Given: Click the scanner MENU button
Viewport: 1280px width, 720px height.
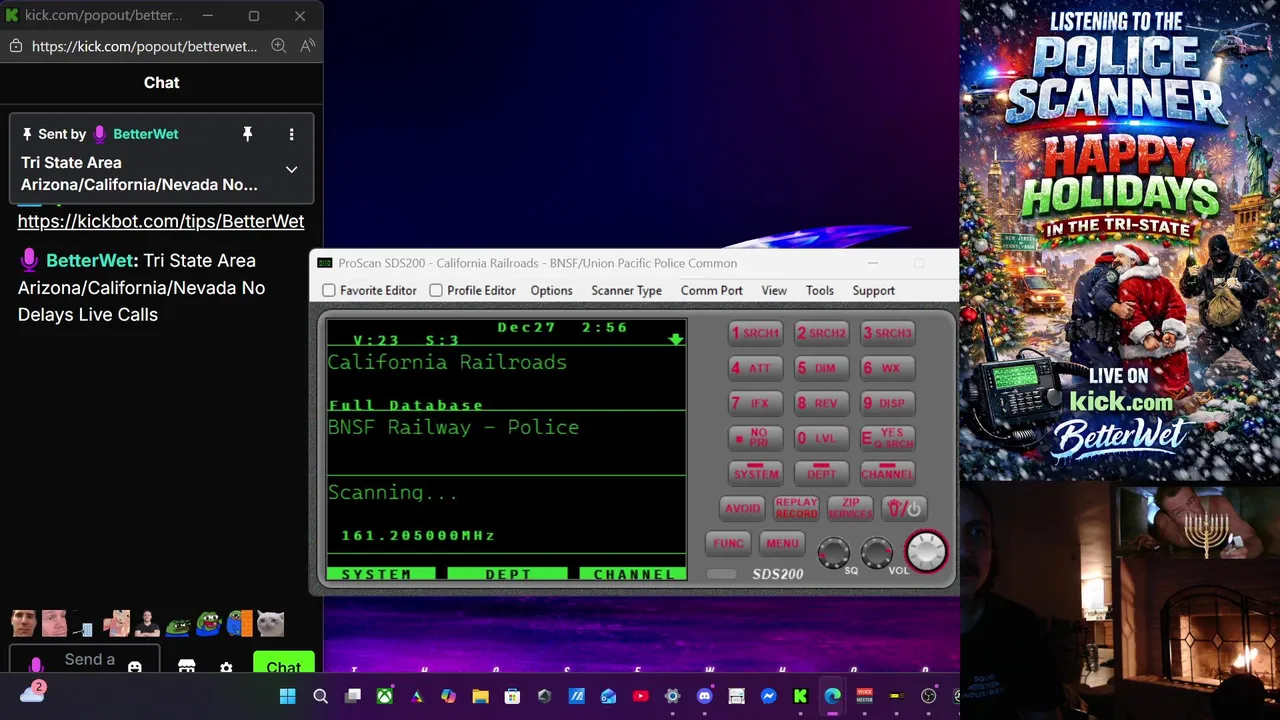Looking at the screenshot, I should pos(782,543).
